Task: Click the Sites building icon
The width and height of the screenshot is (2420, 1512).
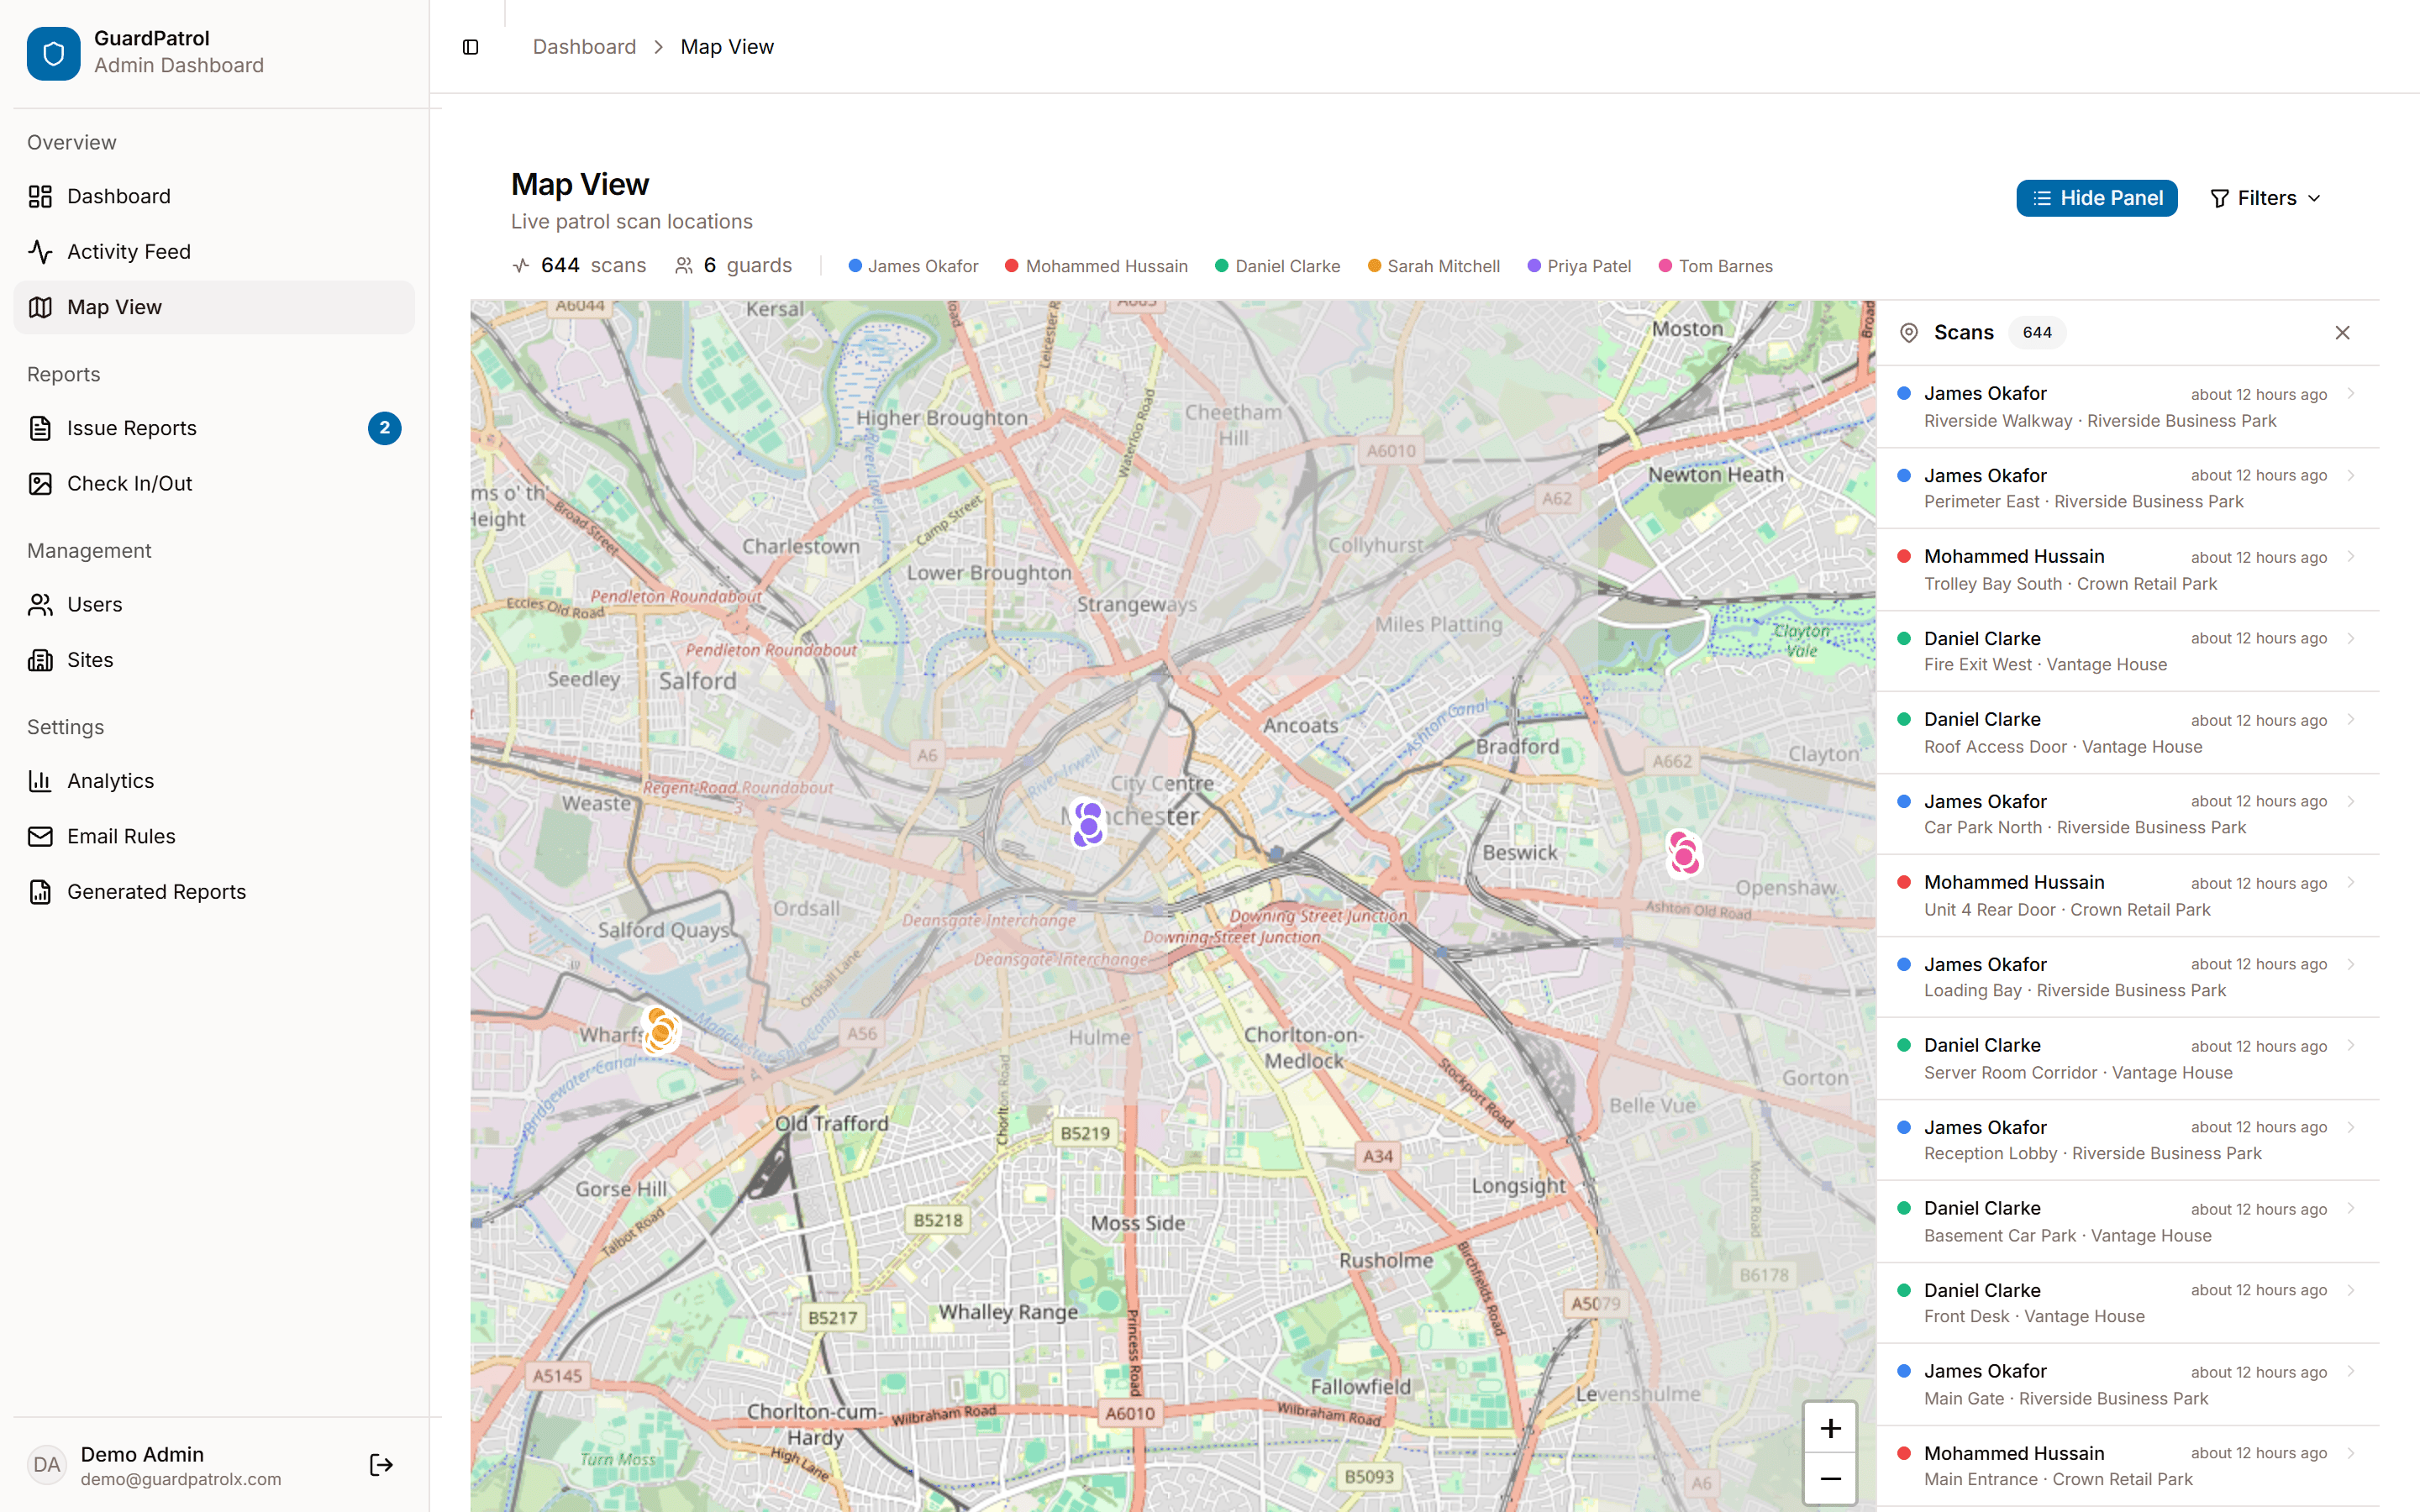Action: coord(40,660)
